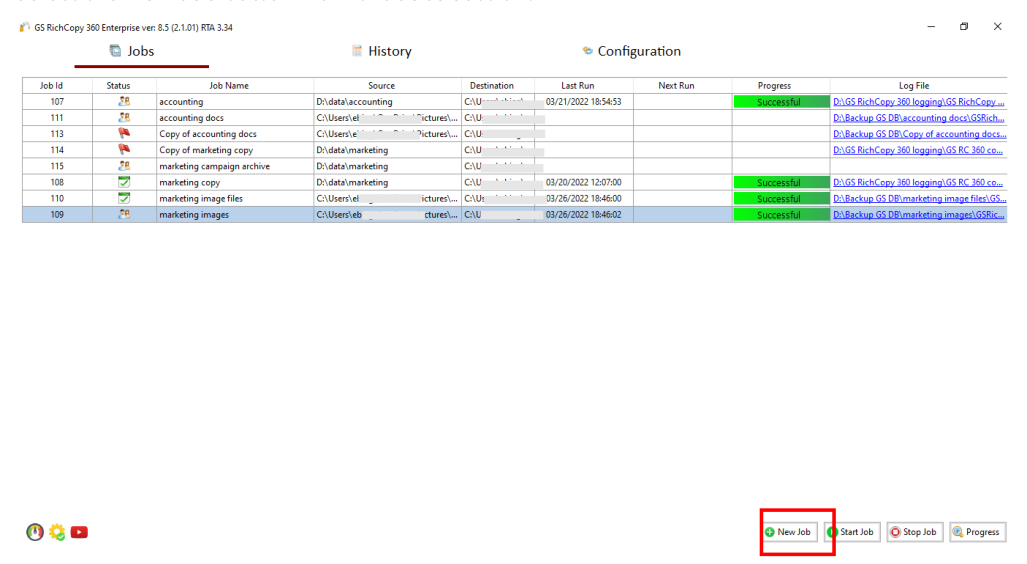The width and height of the screenshot is (1027, 564).
Task: Open marketing image files log link
Action: [x=919, y=198]
